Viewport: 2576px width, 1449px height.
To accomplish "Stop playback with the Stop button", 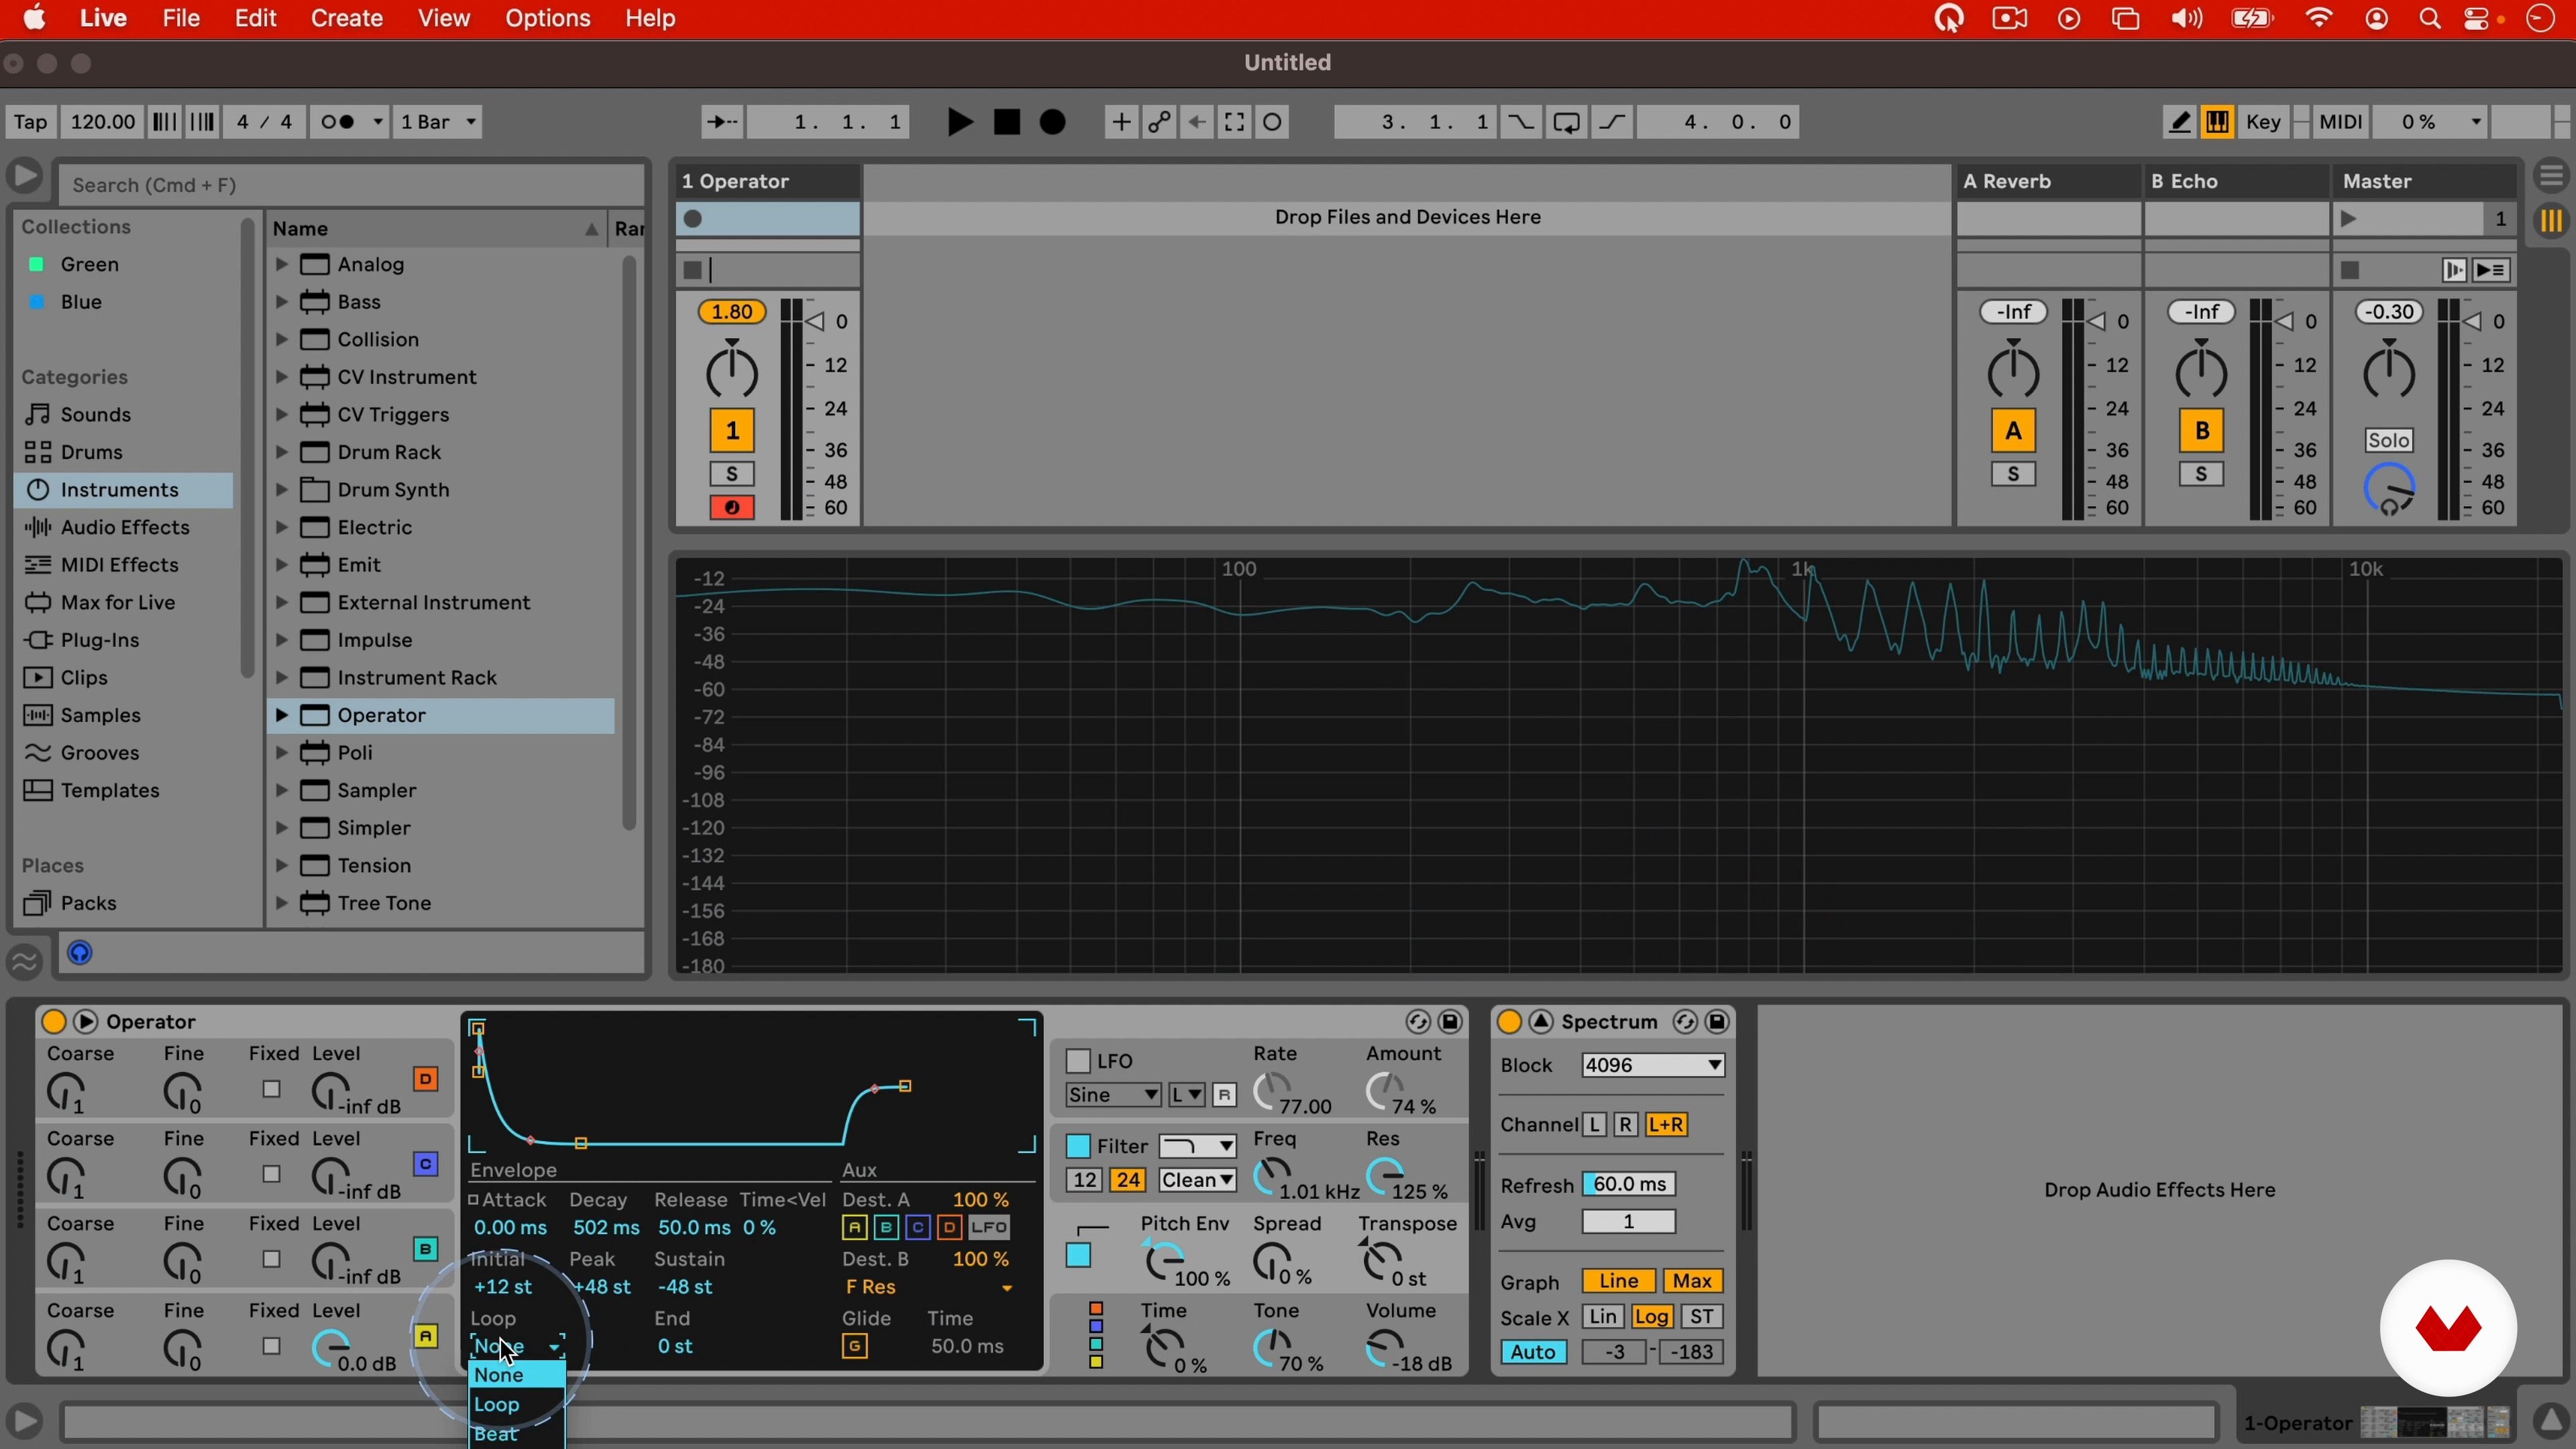I will pos(1006,122).
